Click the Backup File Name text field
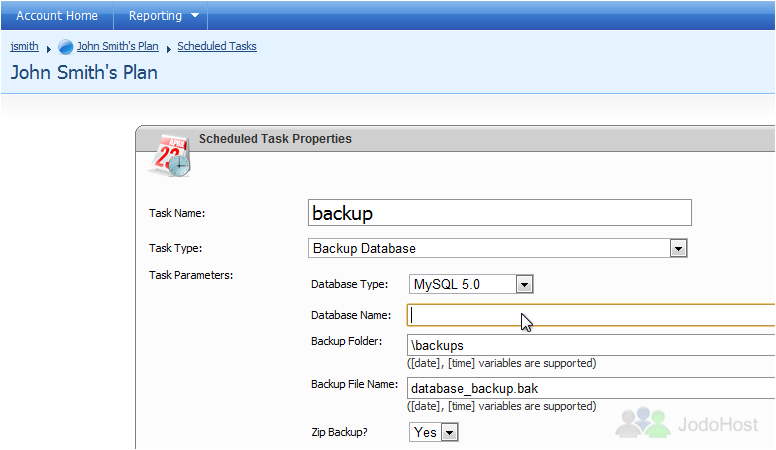The width and height of the screenshot is (776, 450). point(591,388)
